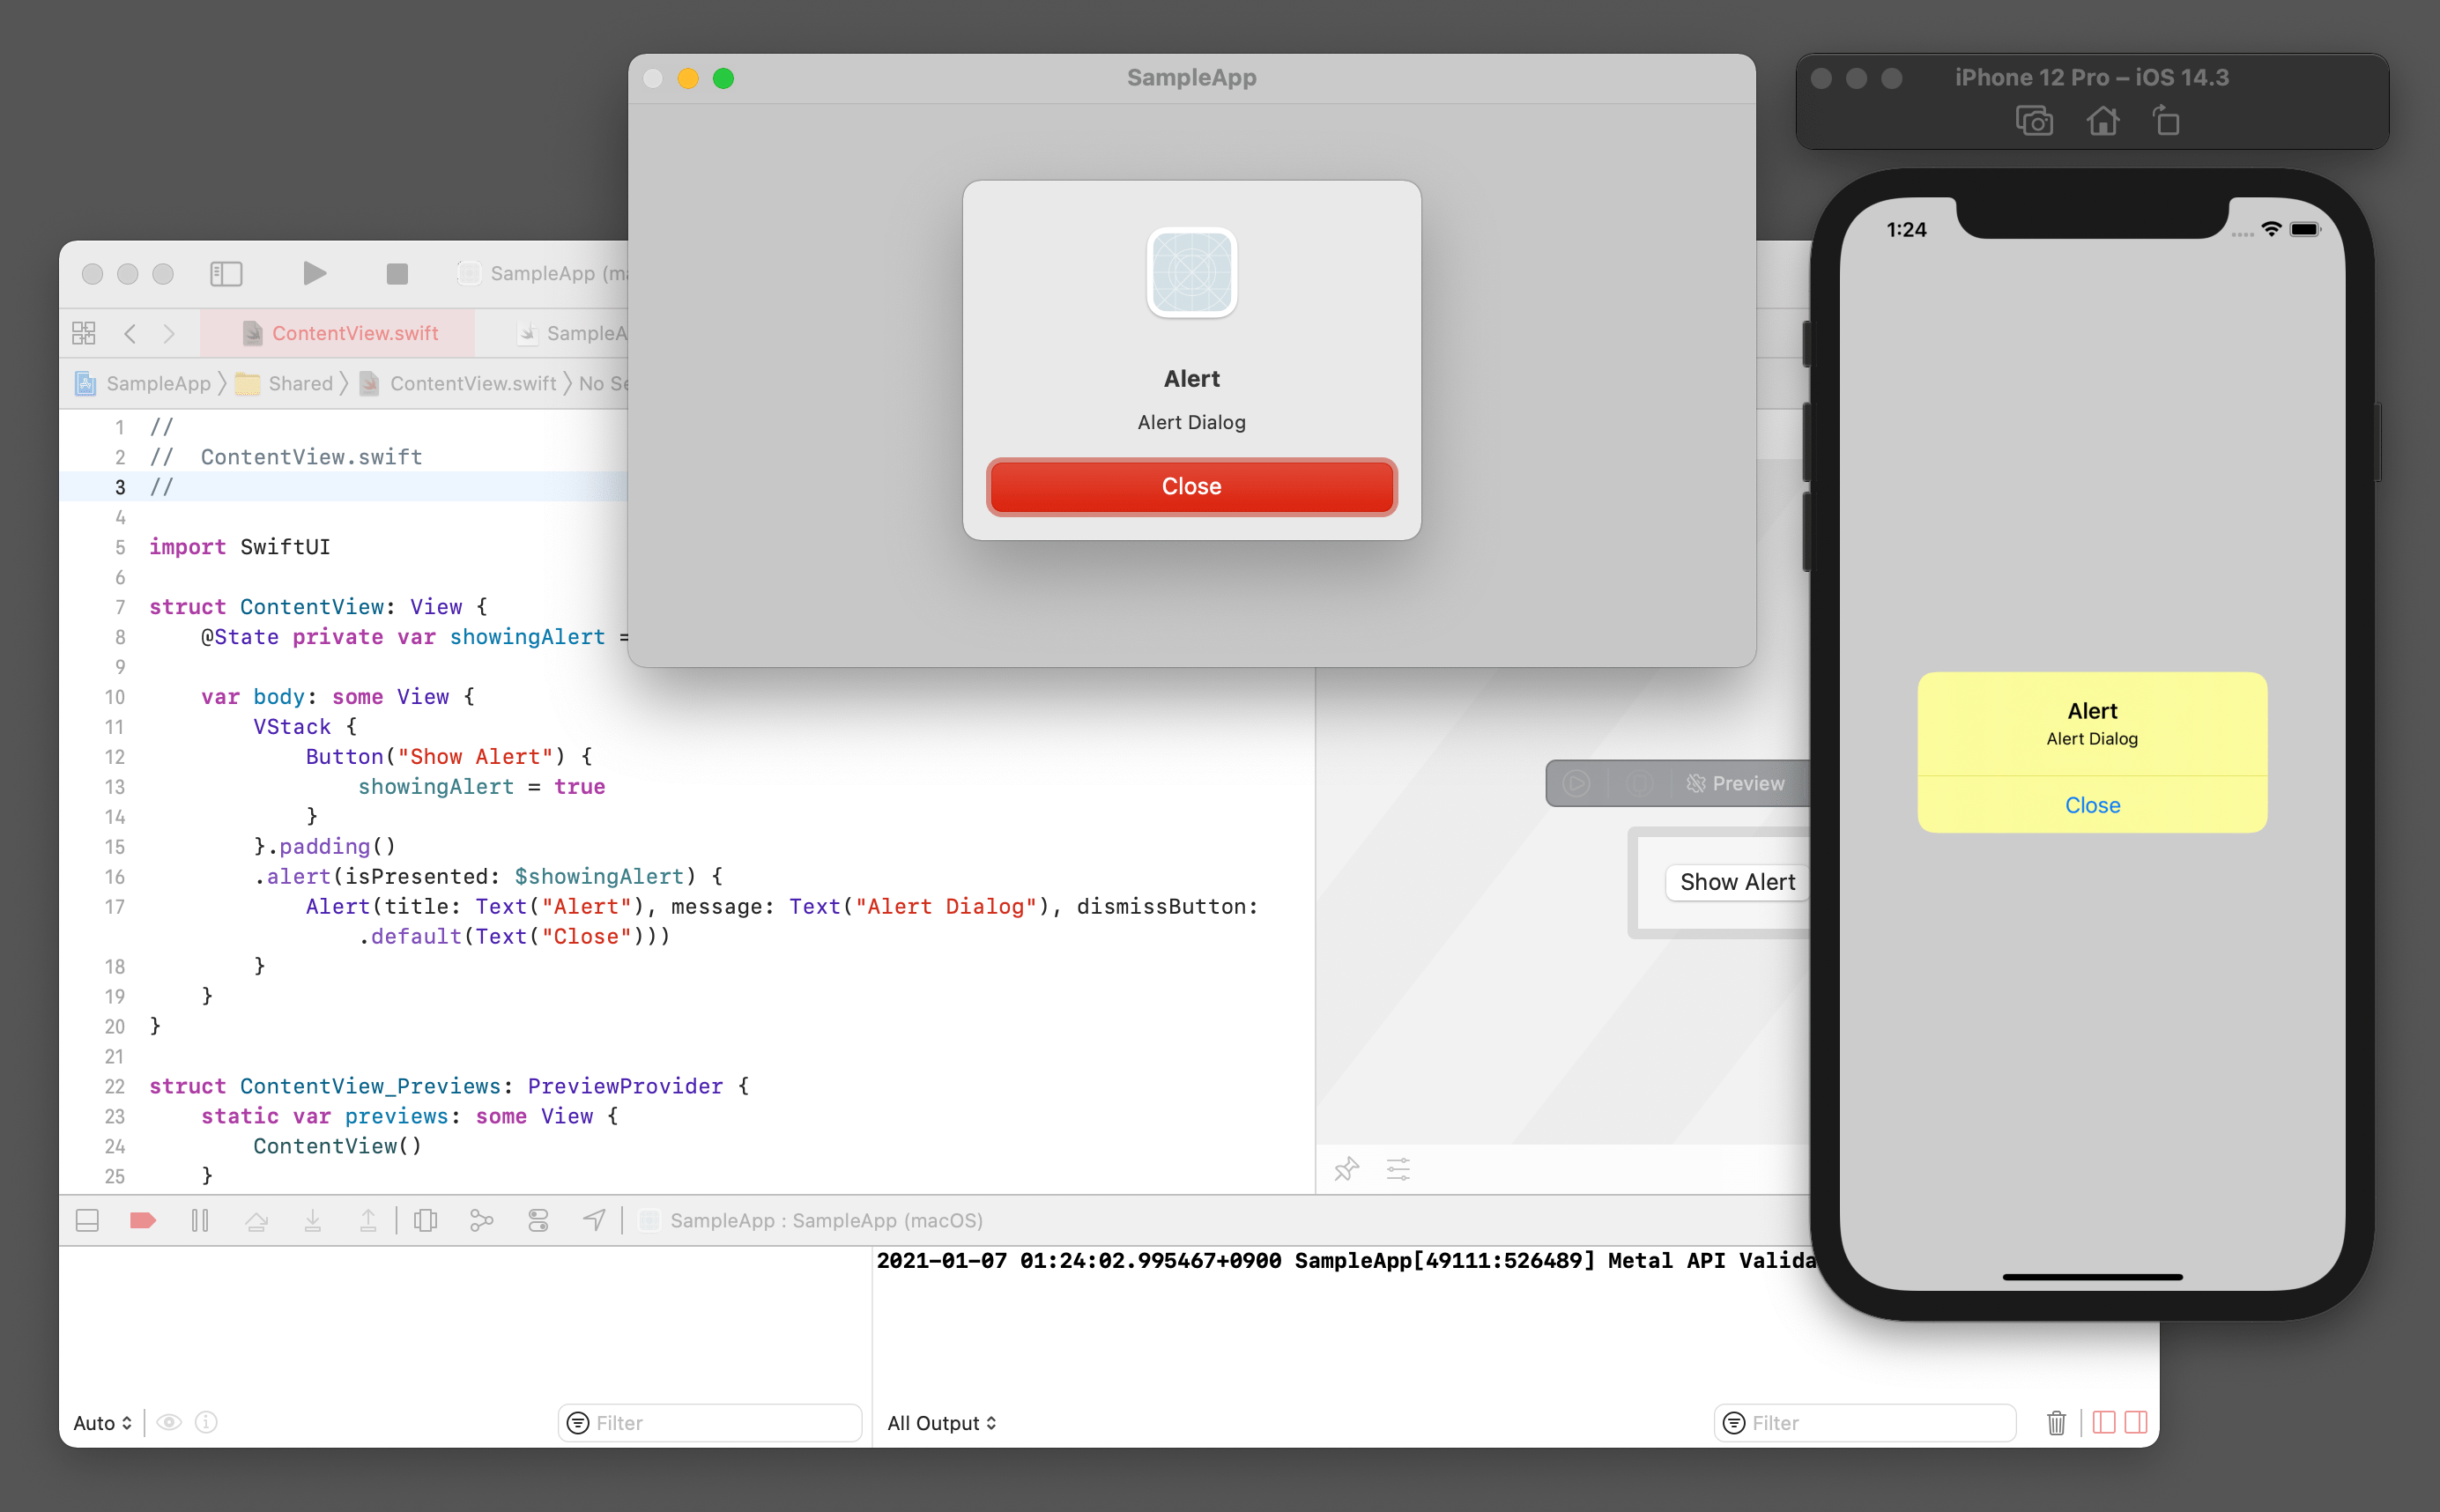This screenshot has height=1512, width=2440.
Task: Click the Simulate Location arrow icon
Action: point(595,1220)
